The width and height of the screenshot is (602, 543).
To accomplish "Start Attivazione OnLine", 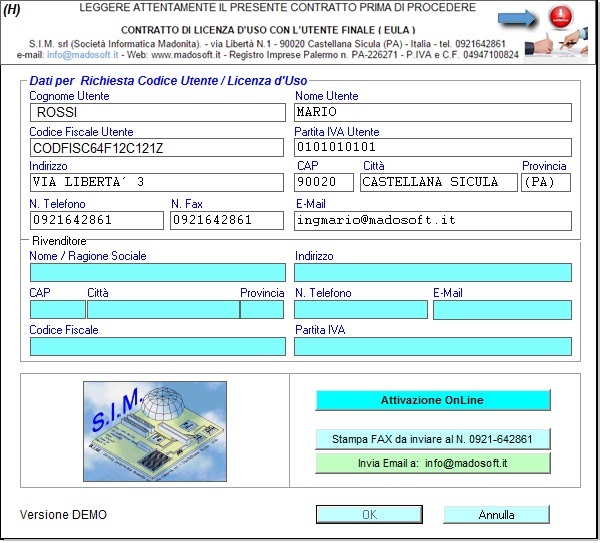I will point(433,400).
